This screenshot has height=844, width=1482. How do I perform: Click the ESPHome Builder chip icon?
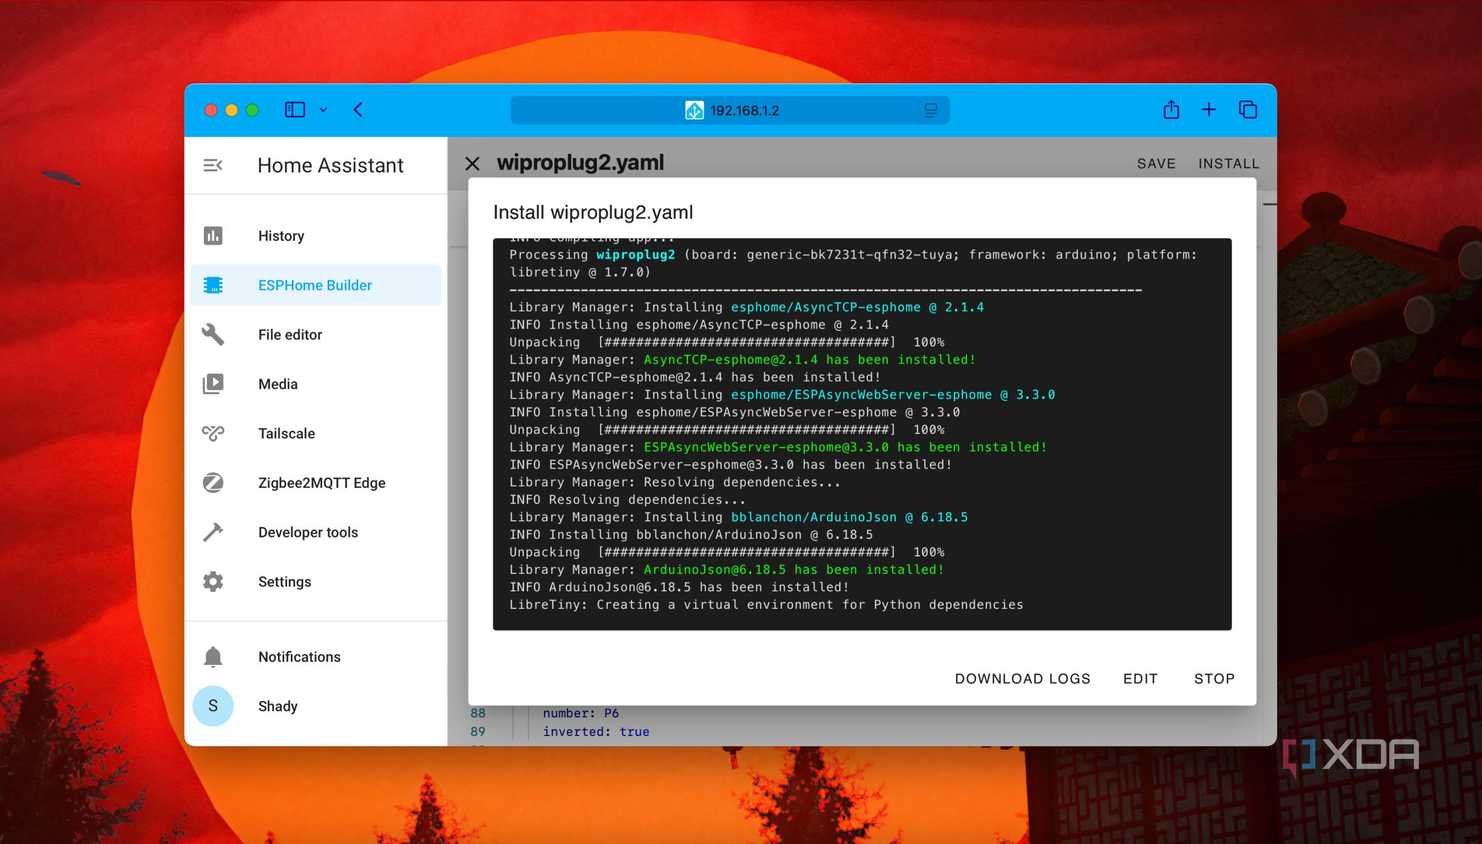coord(213,285)
